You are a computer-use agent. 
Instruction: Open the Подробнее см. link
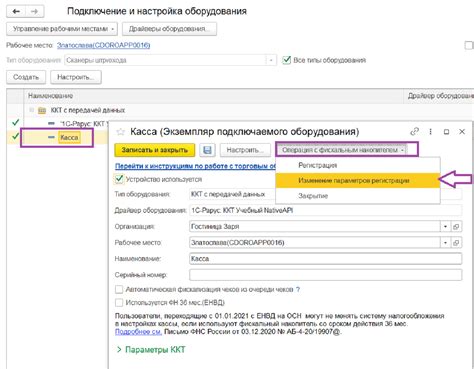(x=138, y=332)
